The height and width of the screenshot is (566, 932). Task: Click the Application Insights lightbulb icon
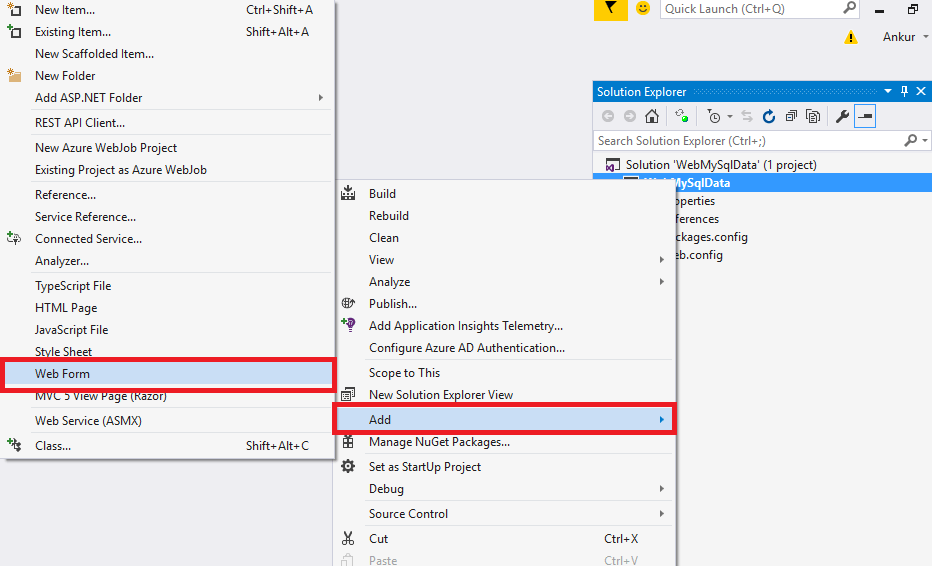[x=348, y=325]
